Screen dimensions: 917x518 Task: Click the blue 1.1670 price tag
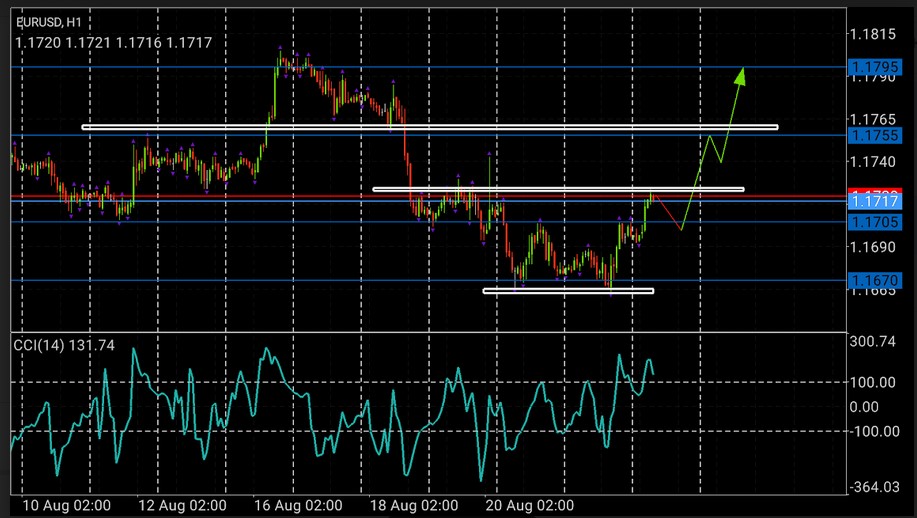click(871, 280)
